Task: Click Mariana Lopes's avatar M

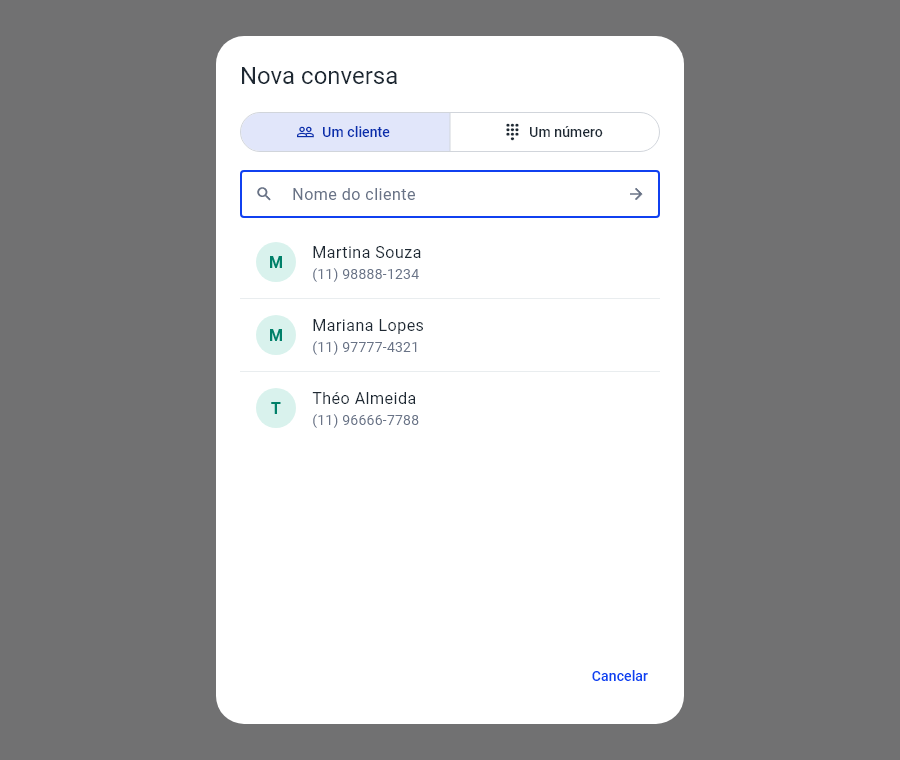Action: 276,335
